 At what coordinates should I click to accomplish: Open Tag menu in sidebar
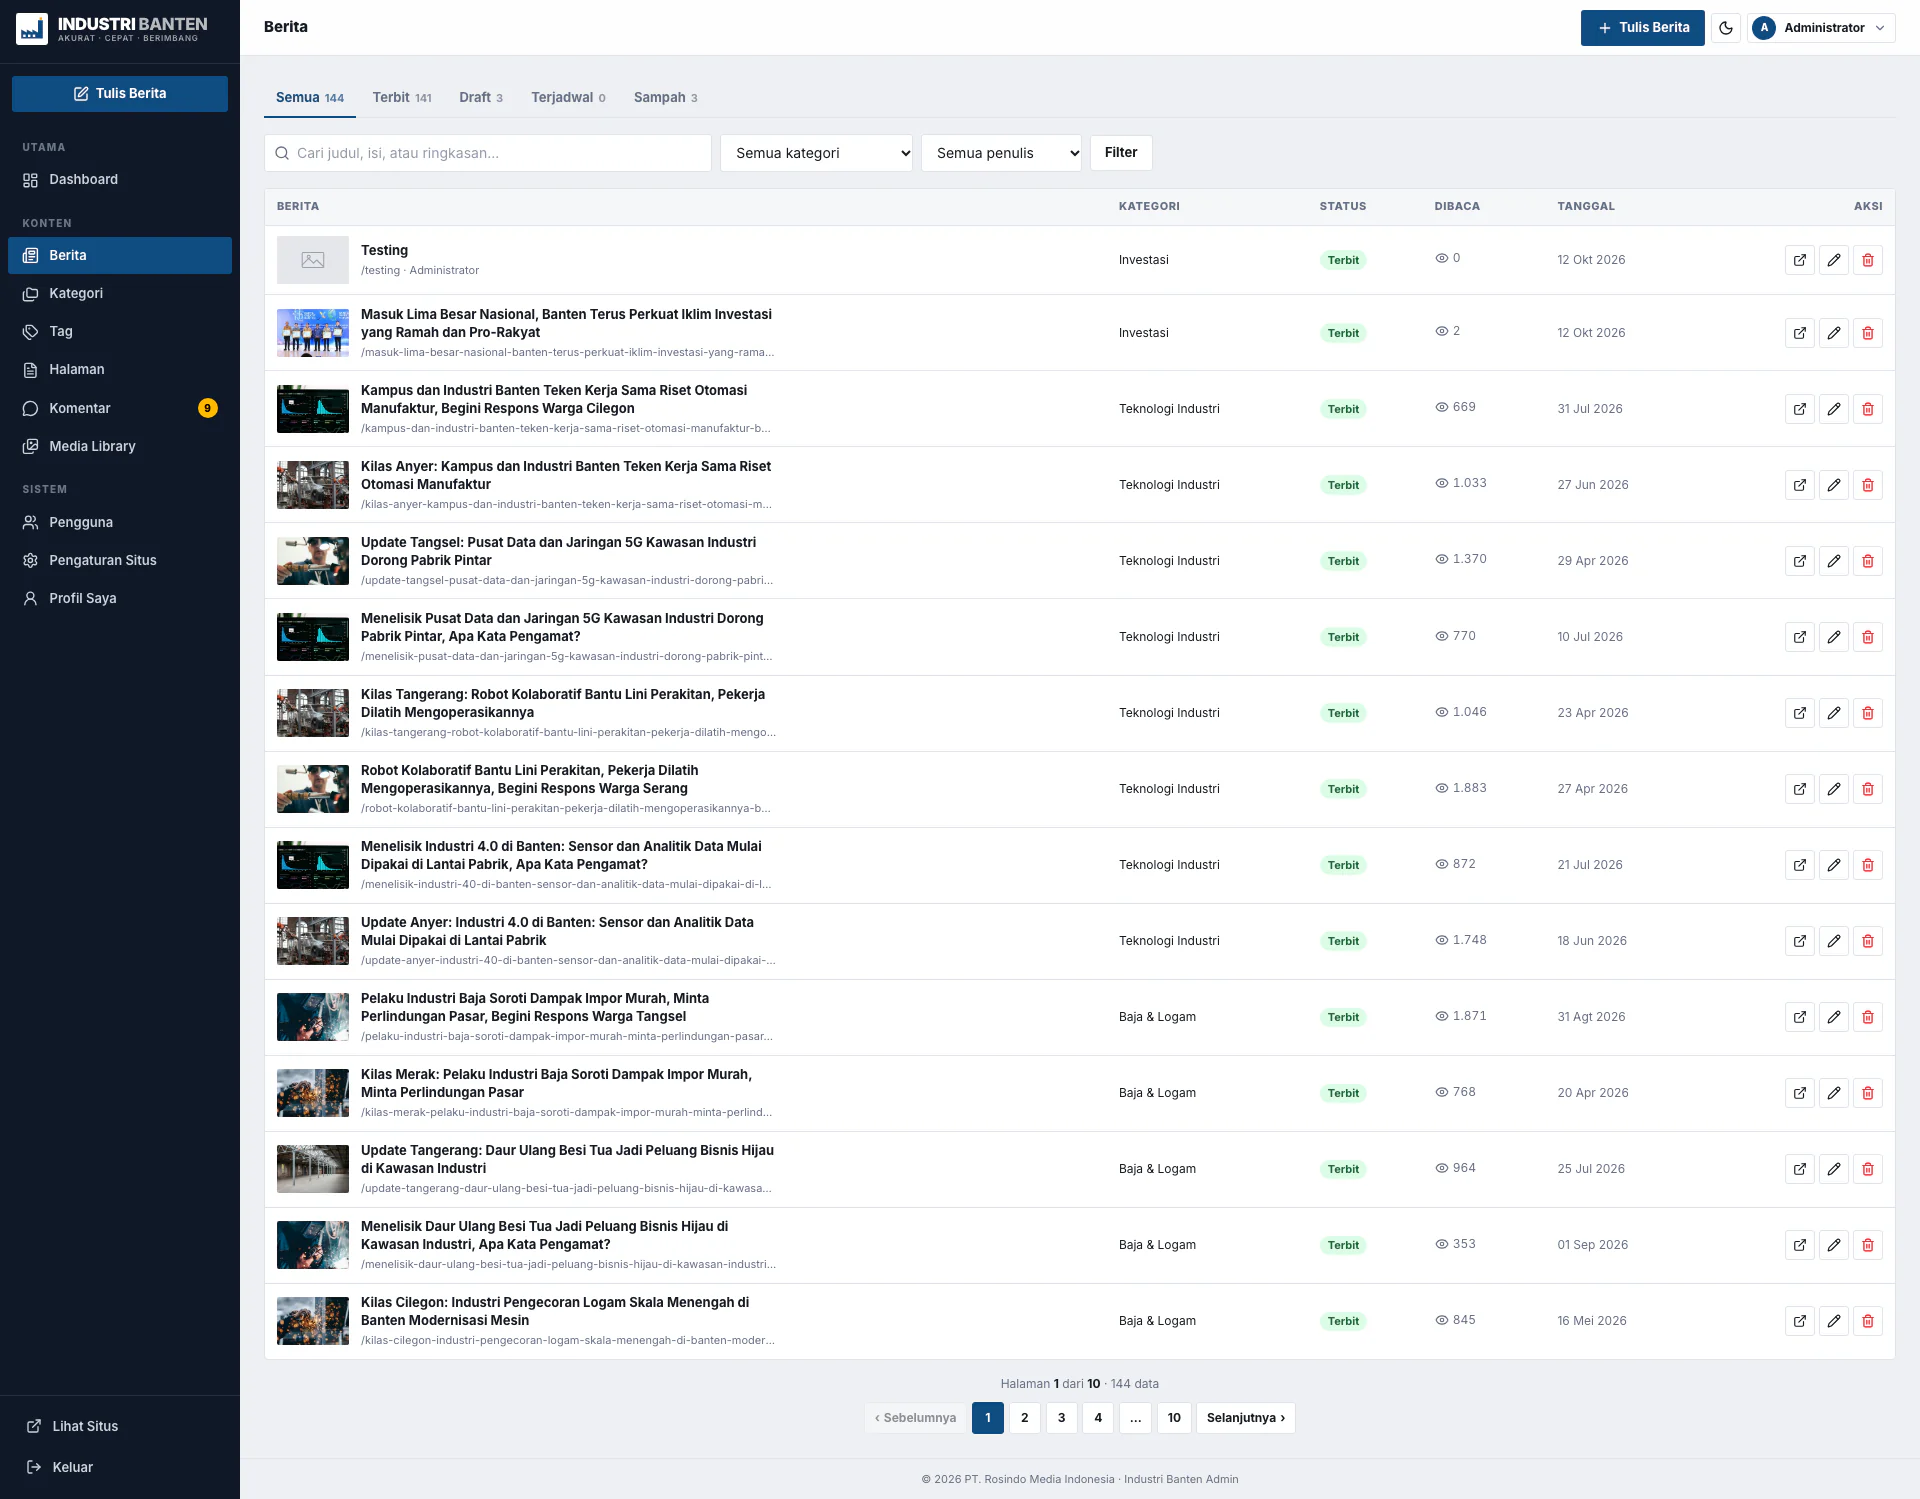click(120, 332)
